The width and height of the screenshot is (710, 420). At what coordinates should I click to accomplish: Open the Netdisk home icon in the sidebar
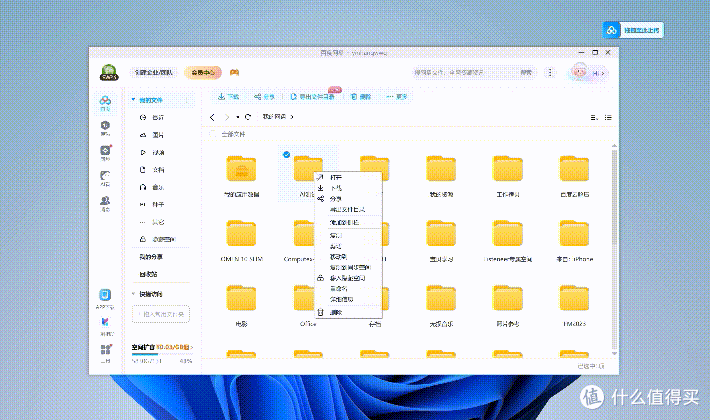pos(105,103)
